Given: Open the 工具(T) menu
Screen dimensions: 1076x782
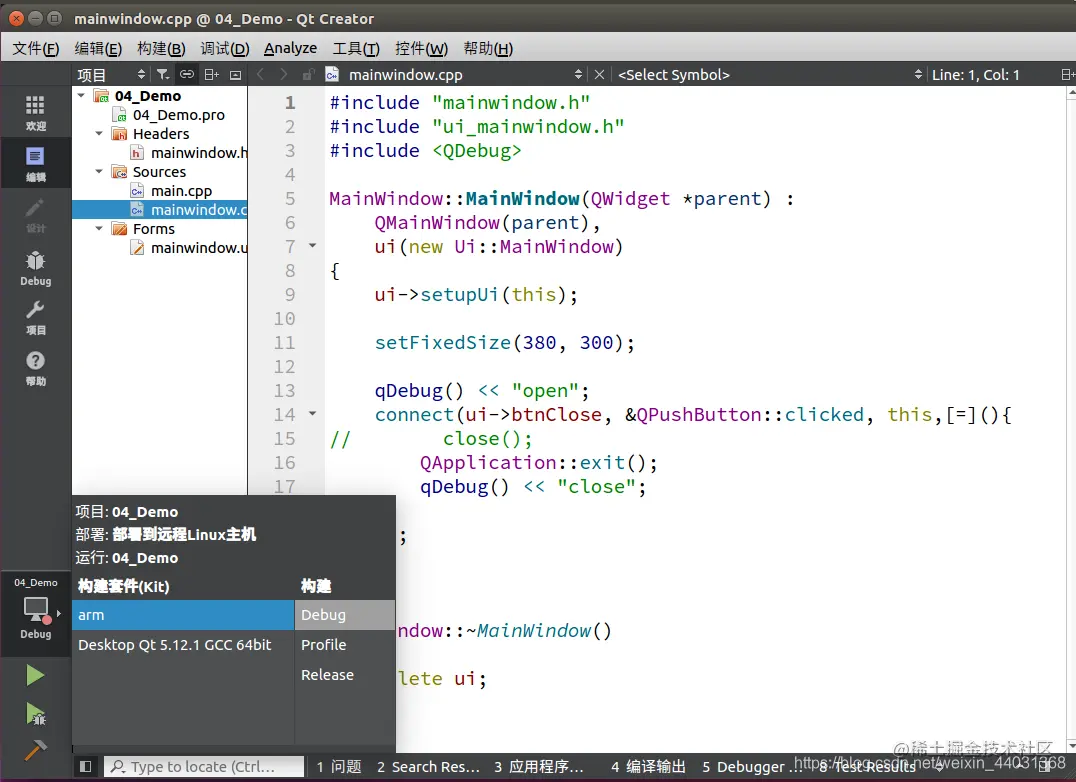Looking at the screenshot, I should click(355, 49).
